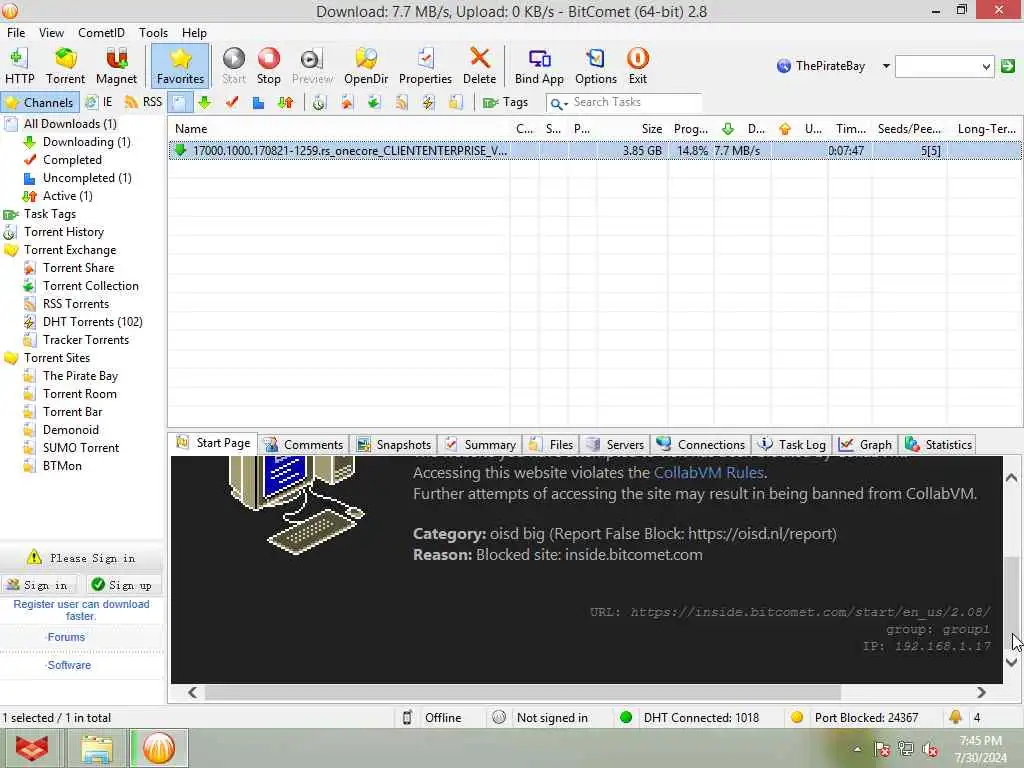Click the DHT Torrents lightning icon in the filter toolbar

pos(428,103)
